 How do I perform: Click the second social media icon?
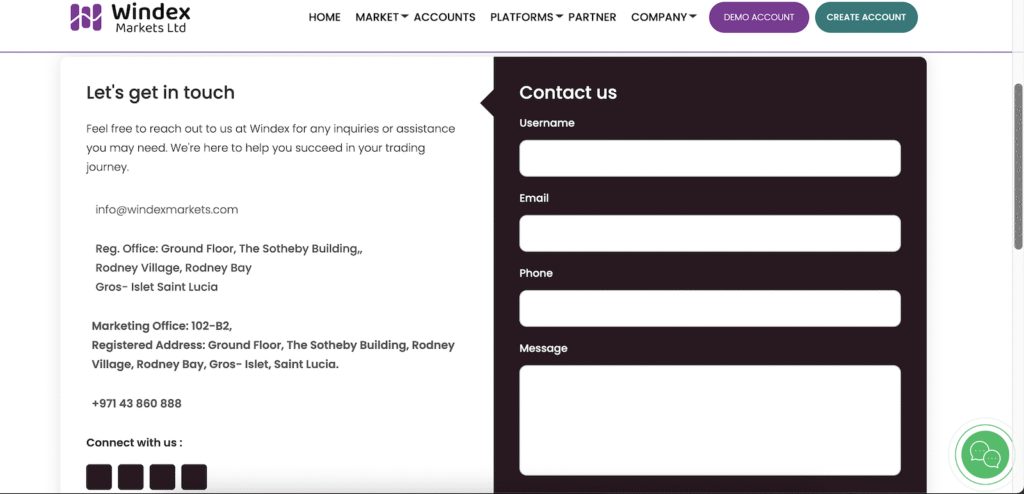pos(131,477)
